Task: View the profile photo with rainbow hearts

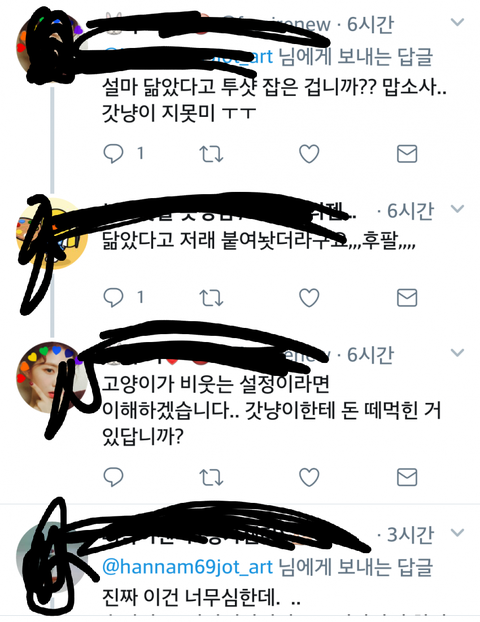Action: (x=52, y=378)
